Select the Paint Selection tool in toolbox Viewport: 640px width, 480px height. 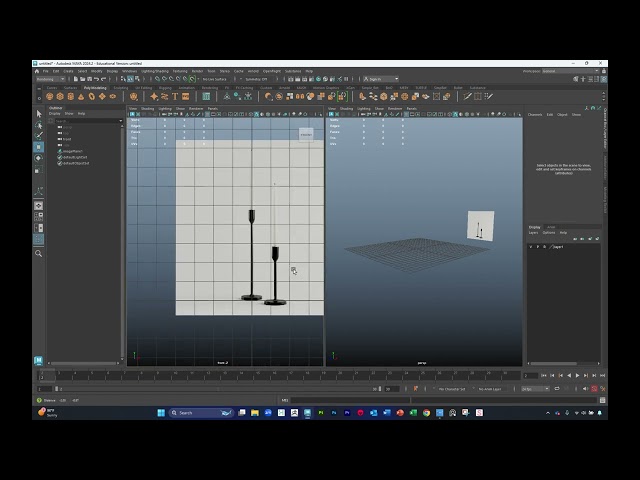coord(39,136)
